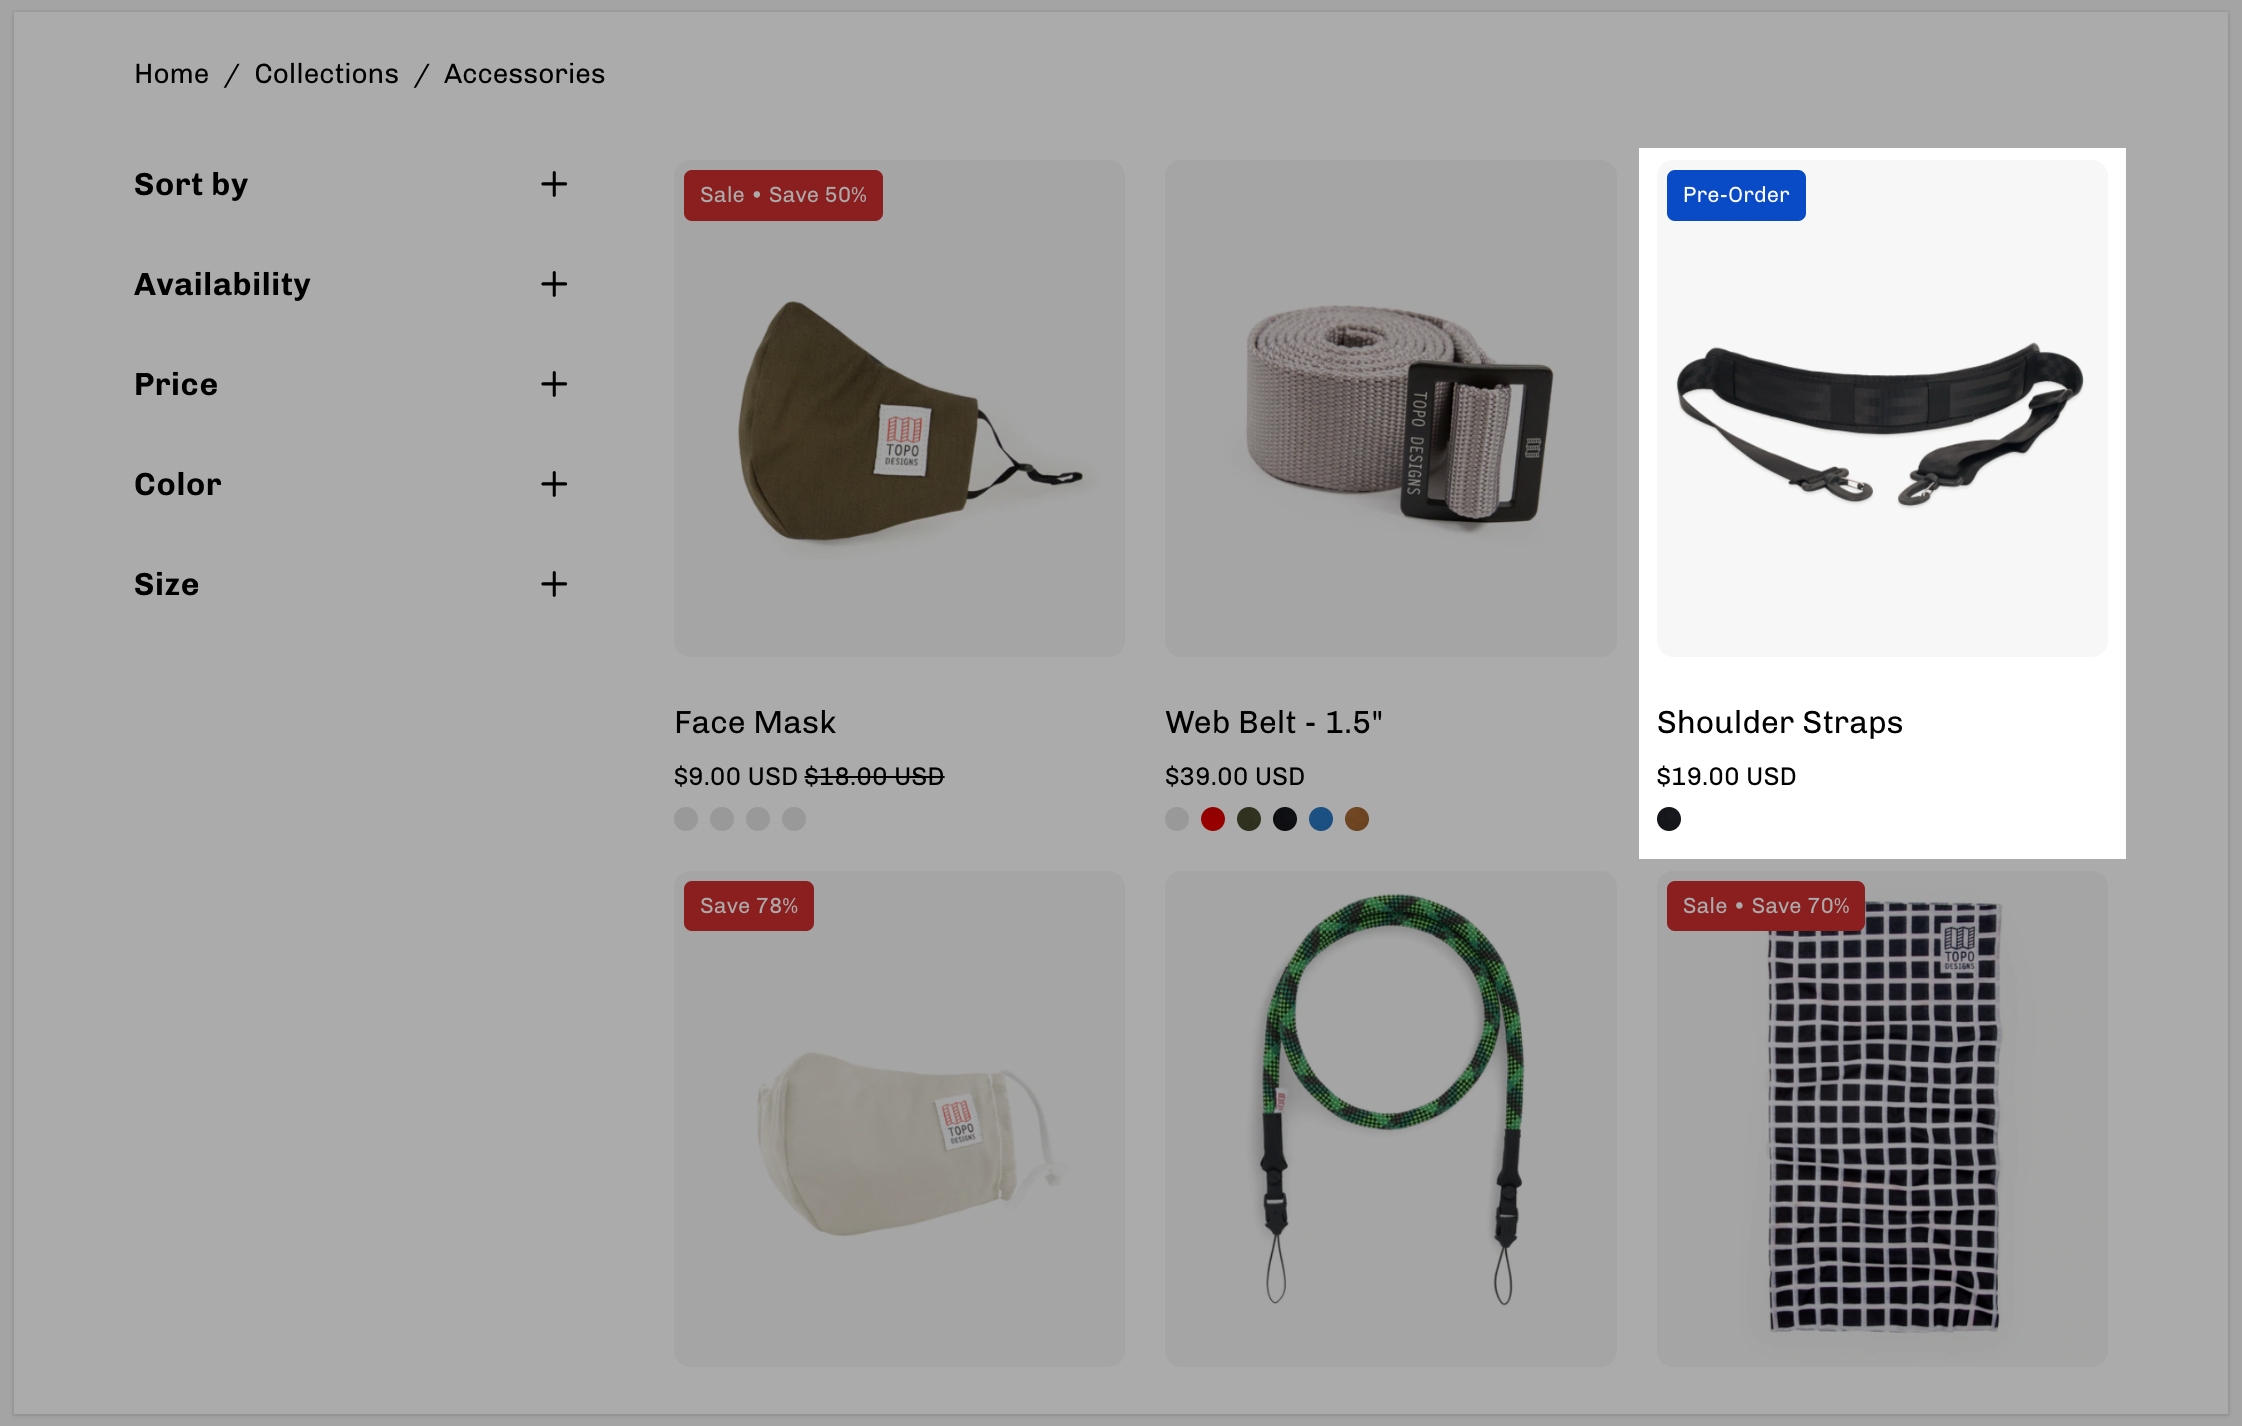Click the Pre-Order badge on Shoulder Straps
The image size is (2242, 1426).
point(1736,195)
